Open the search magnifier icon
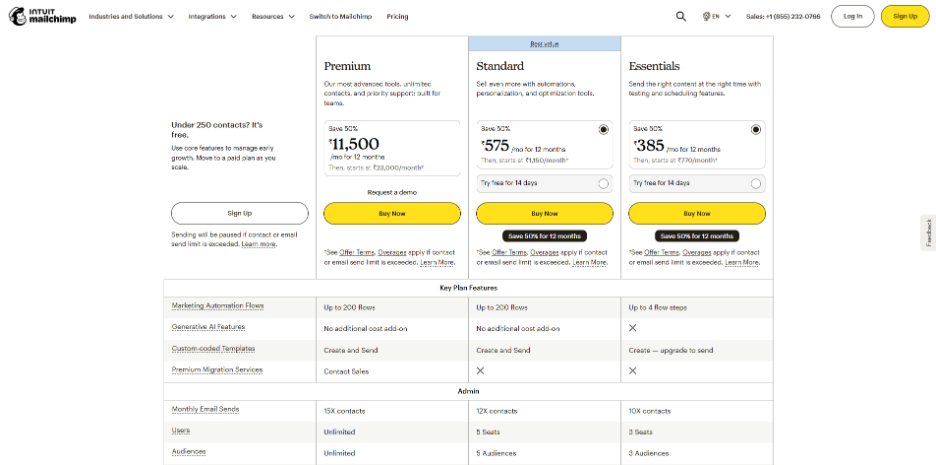This screenshot has width=936, height=465. (x=681, y=17)
